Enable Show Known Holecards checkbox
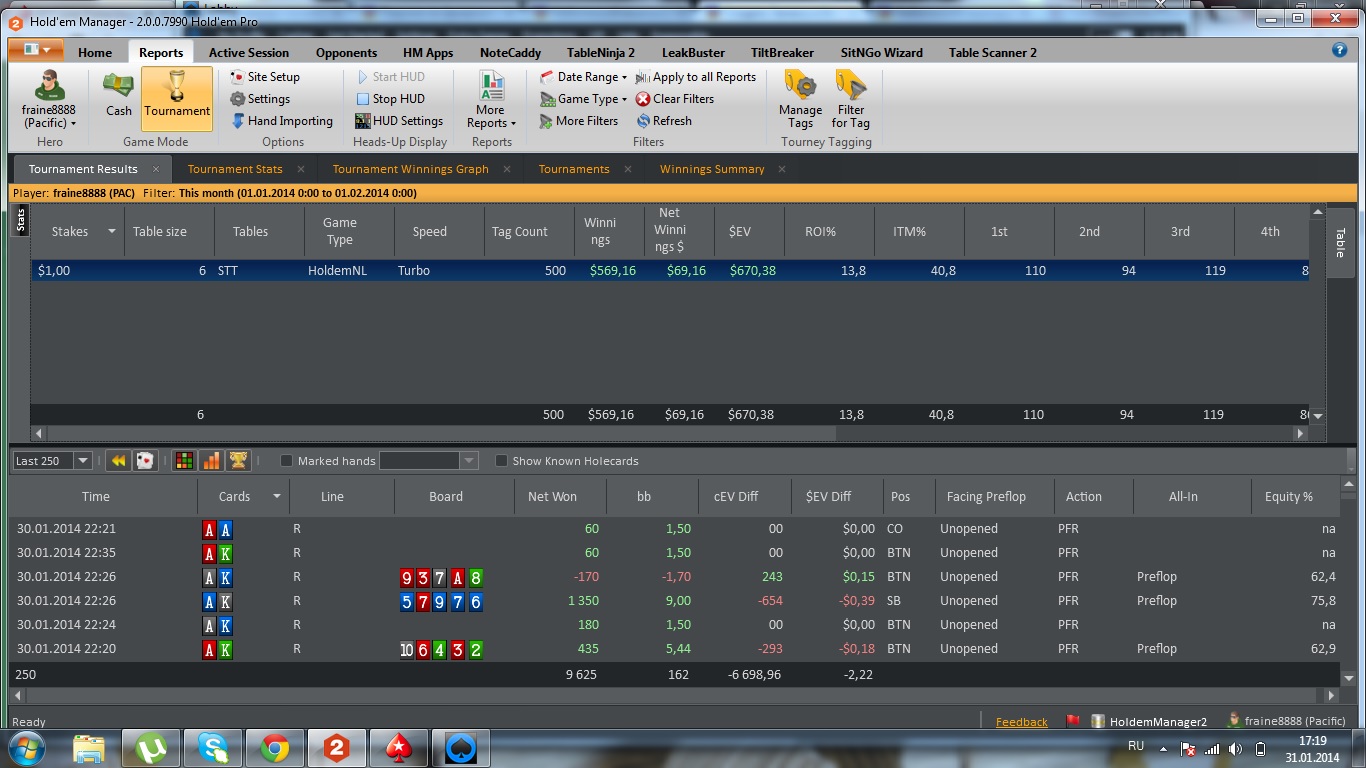 (501, 461)
